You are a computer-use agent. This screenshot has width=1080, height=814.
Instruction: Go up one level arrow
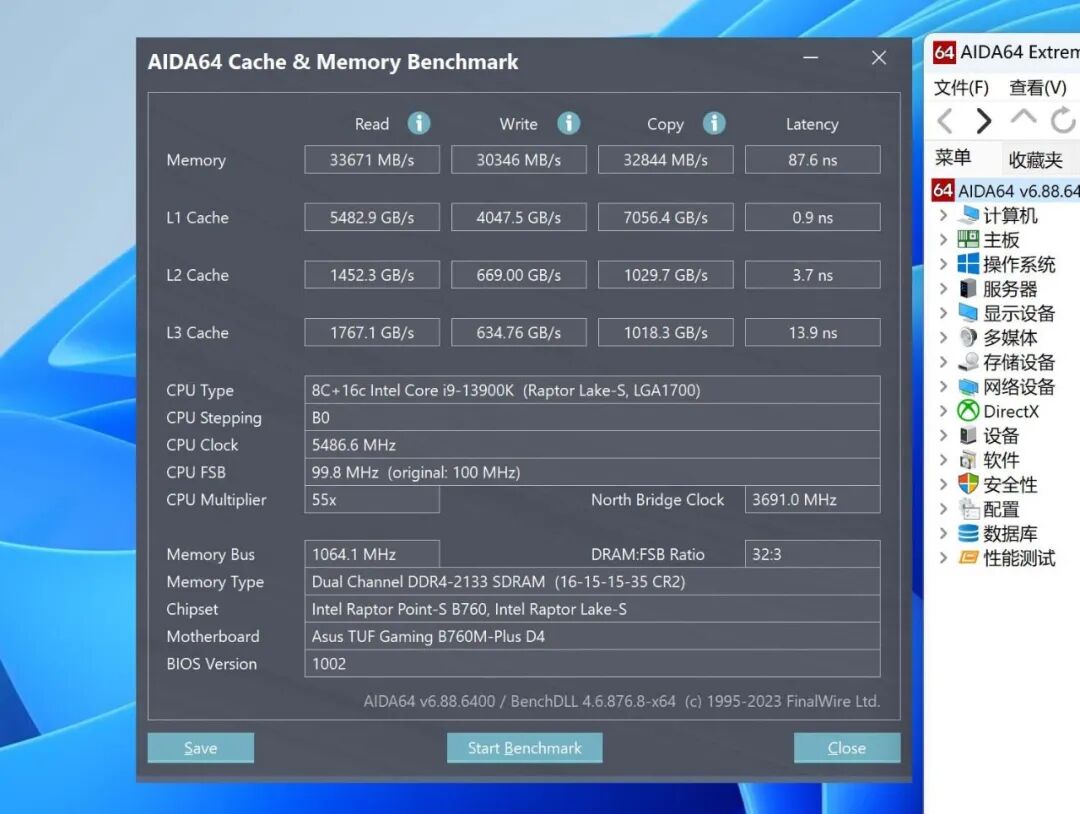click(1023, 117)
